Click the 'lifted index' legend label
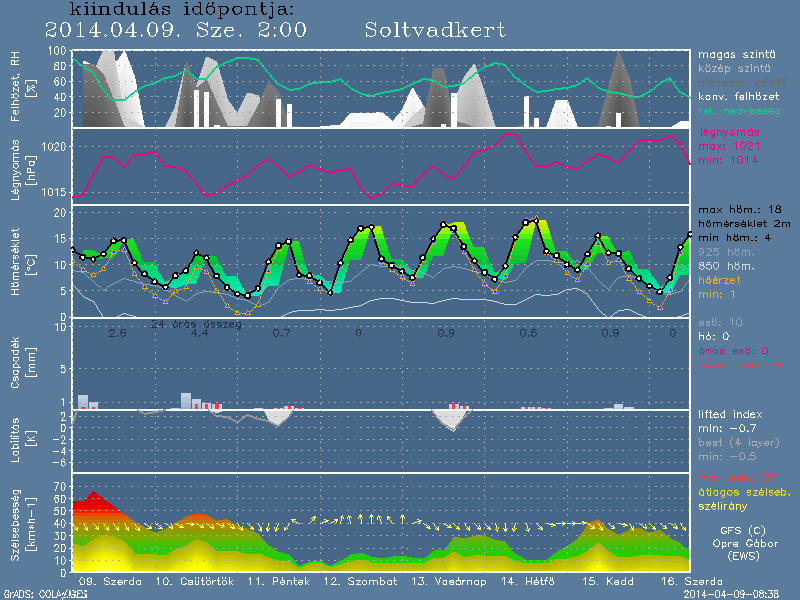This screenshot has width=800, height=600. (731, 413)
